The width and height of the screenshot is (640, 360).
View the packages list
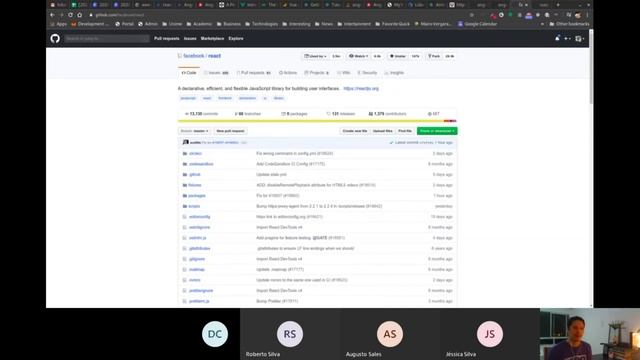pyautogui.click(x=294, y=114)
